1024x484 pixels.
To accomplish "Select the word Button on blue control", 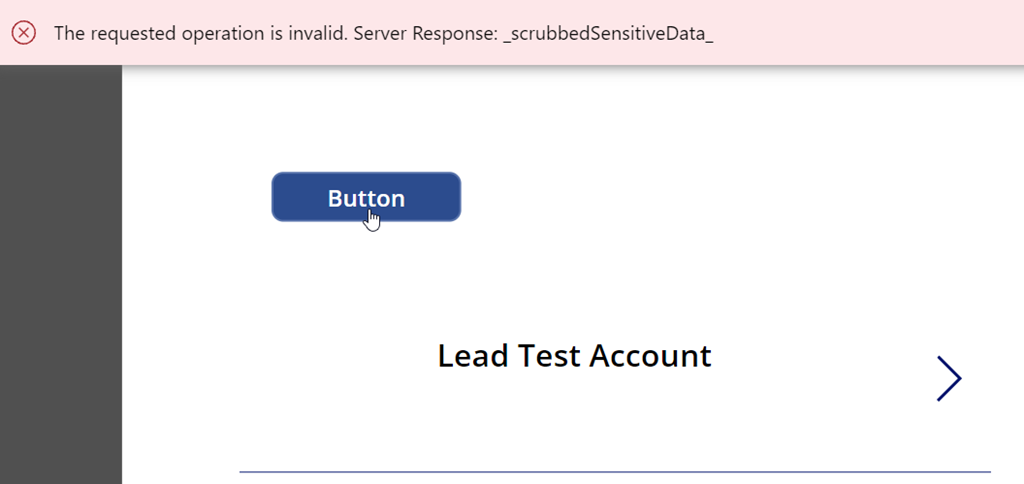I will [x=366, y=198].
